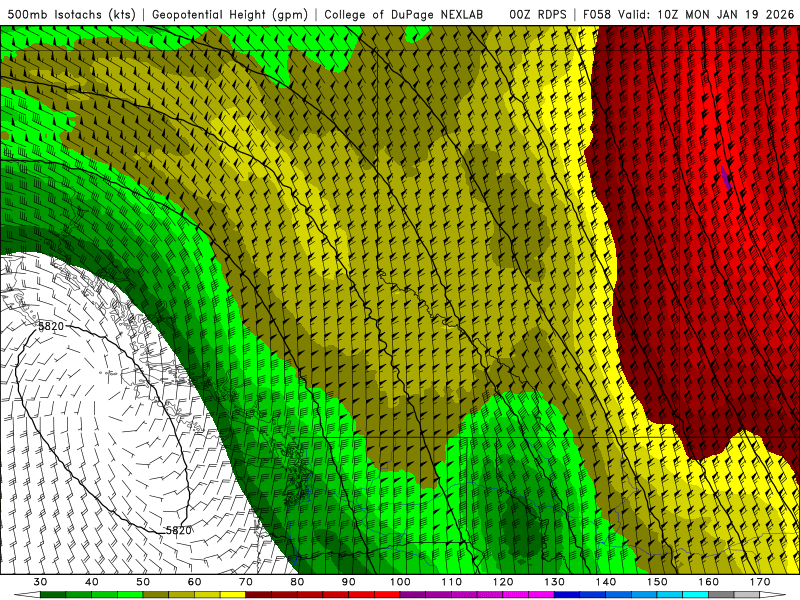800x600 pixels.
Task: Click the bright yellow swatch just before 70
Action: point(233,595)
